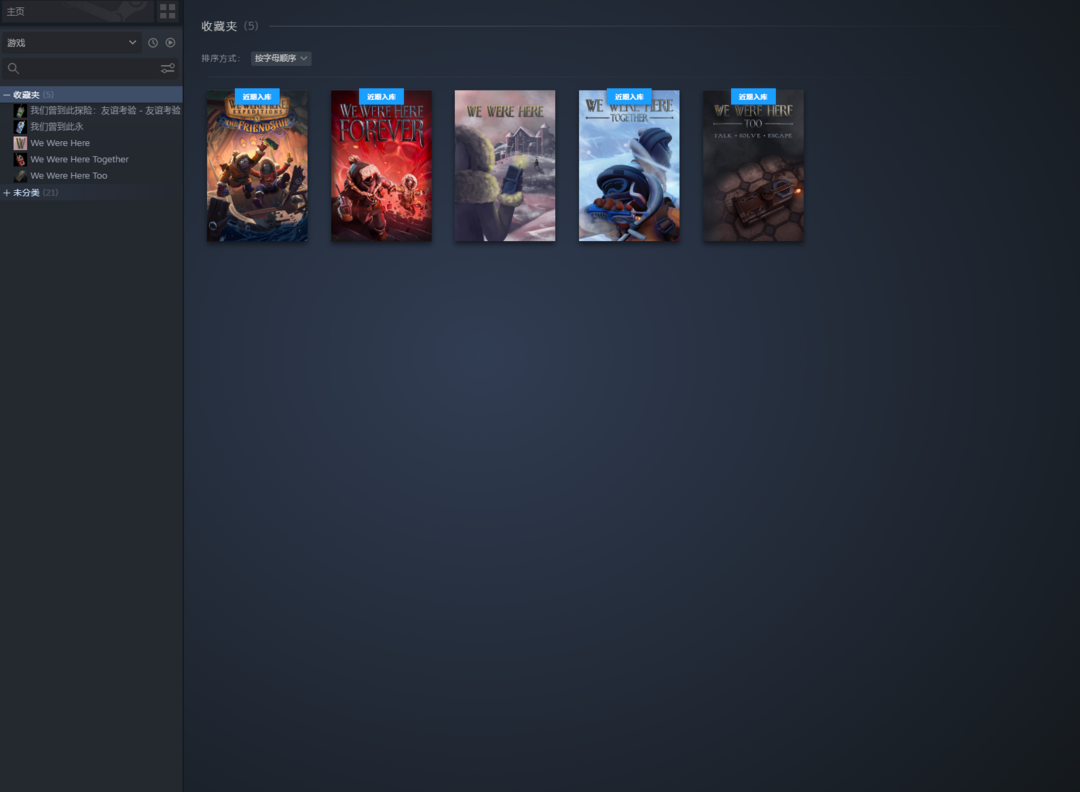
Task: Expand the 未分类 category
Action: pos(7,193)
